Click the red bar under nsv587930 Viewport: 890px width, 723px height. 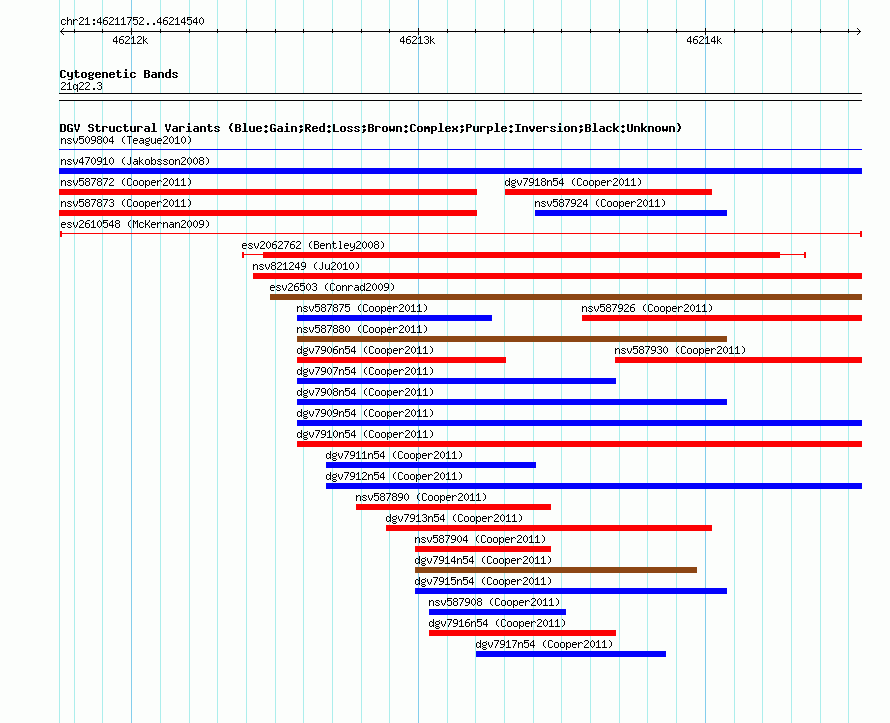point(738,360)
